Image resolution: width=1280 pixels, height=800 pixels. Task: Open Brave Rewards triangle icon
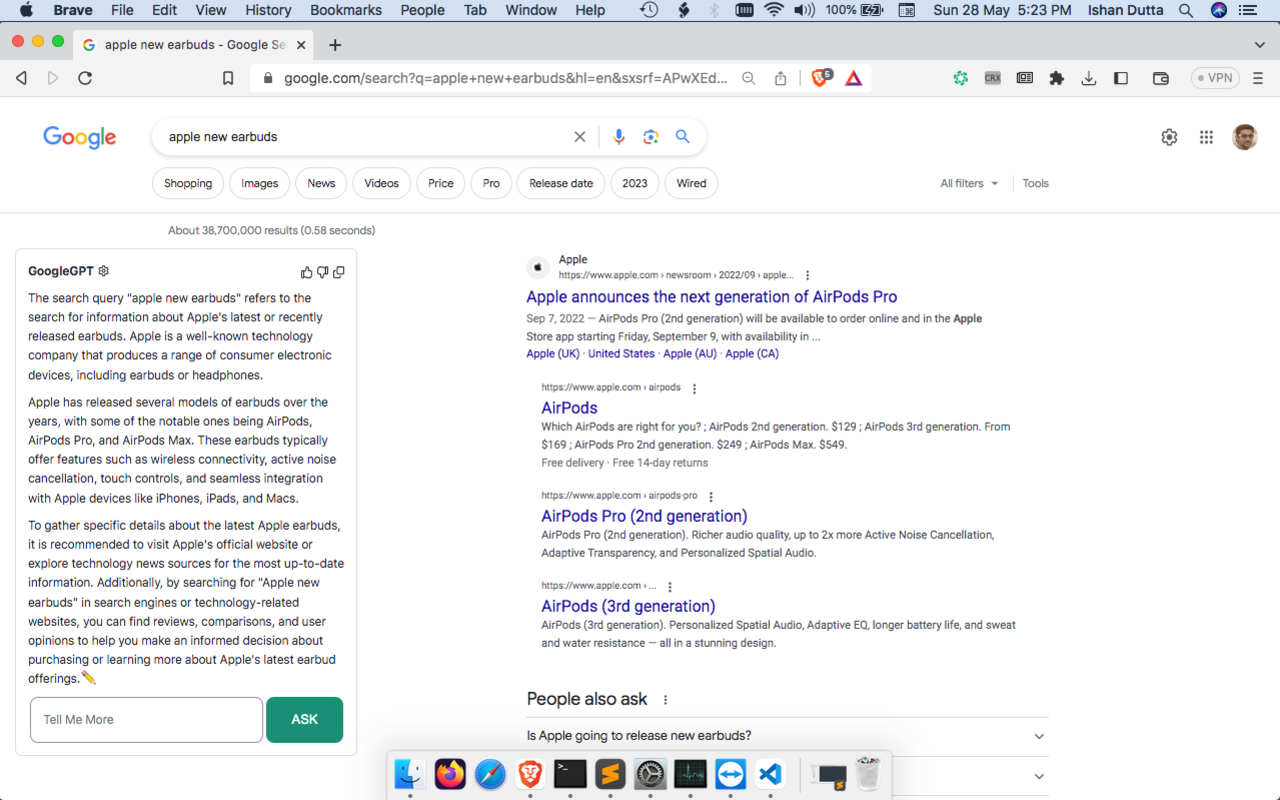point(853,77)
